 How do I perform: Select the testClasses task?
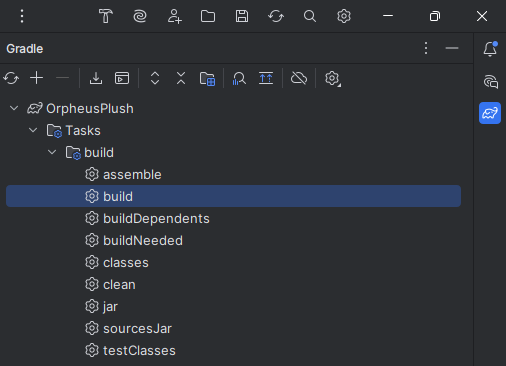233,350
